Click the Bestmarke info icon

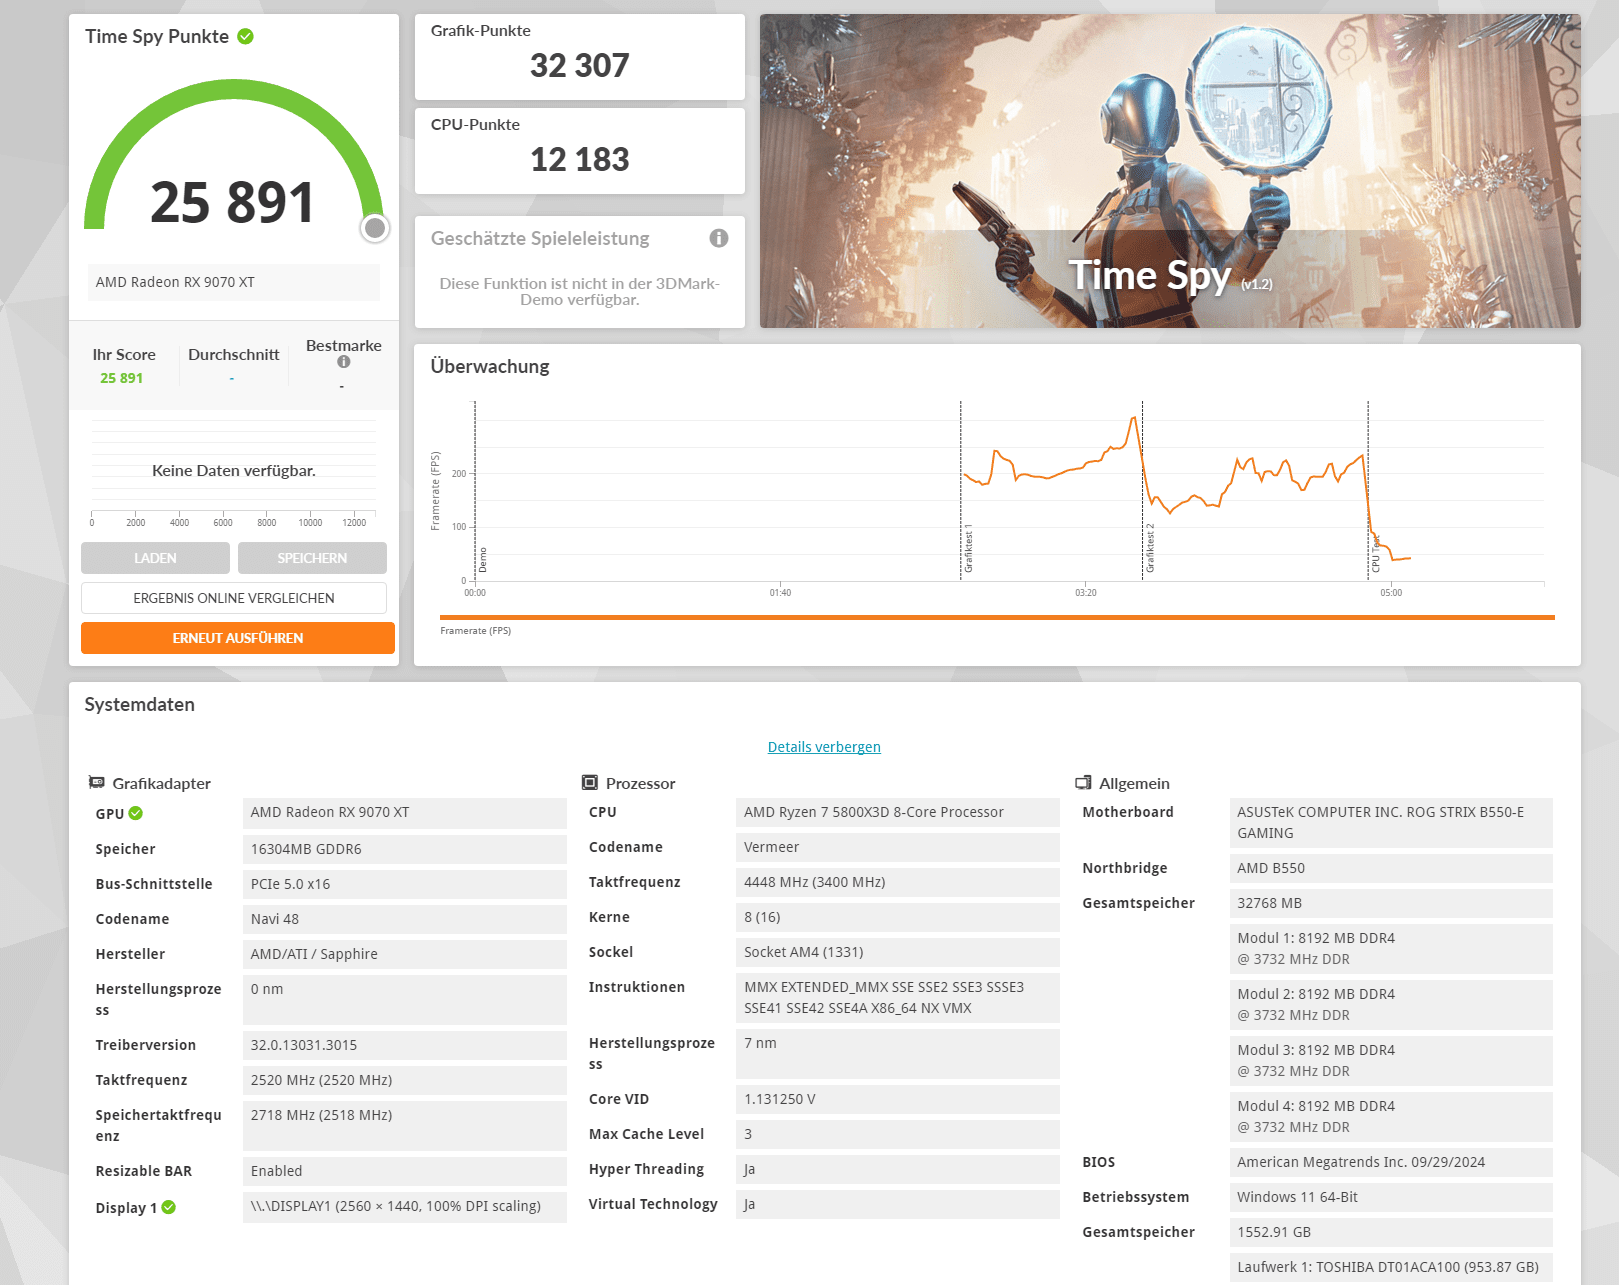[x=344, y=362]
